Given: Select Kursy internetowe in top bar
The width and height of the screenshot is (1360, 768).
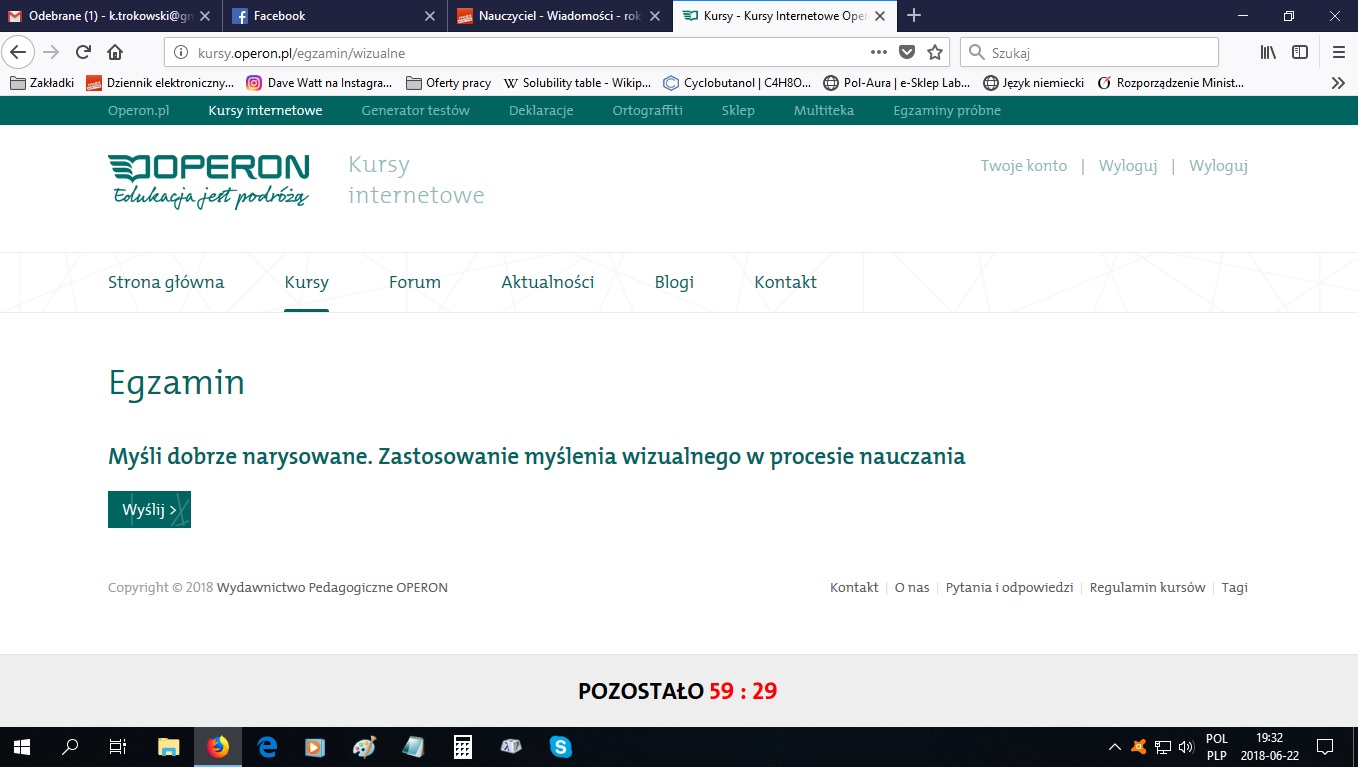Looking at the screenshot, I should coord(265,111).
